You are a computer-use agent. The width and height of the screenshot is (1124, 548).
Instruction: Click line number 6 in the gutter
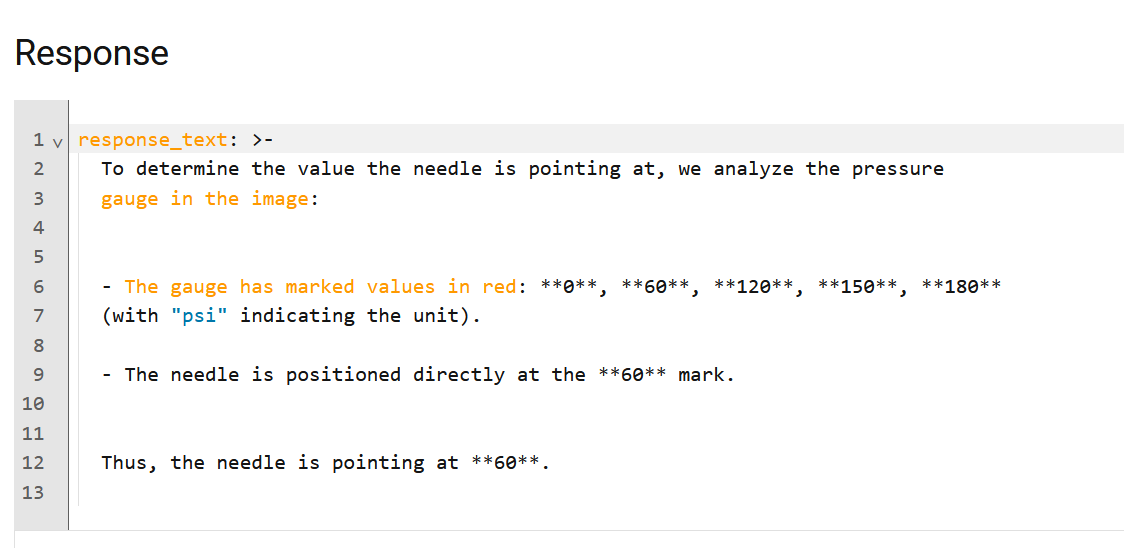(39, 287)
